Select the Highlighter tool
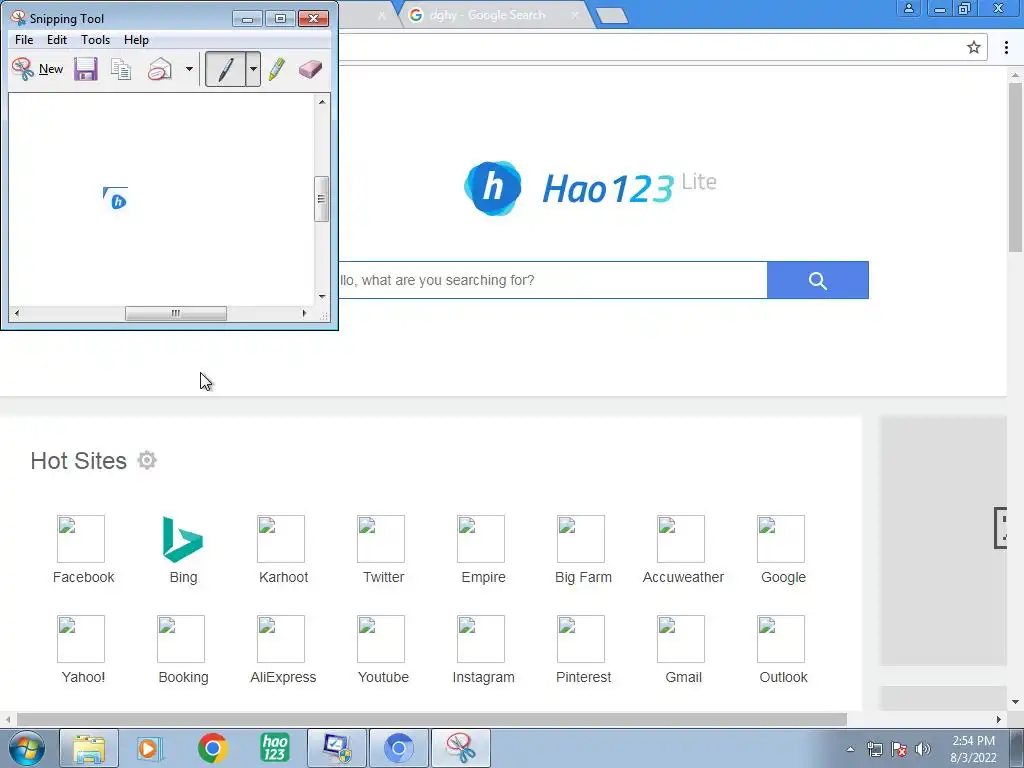This screenshot has width=1024, height=768. (277, 69)
